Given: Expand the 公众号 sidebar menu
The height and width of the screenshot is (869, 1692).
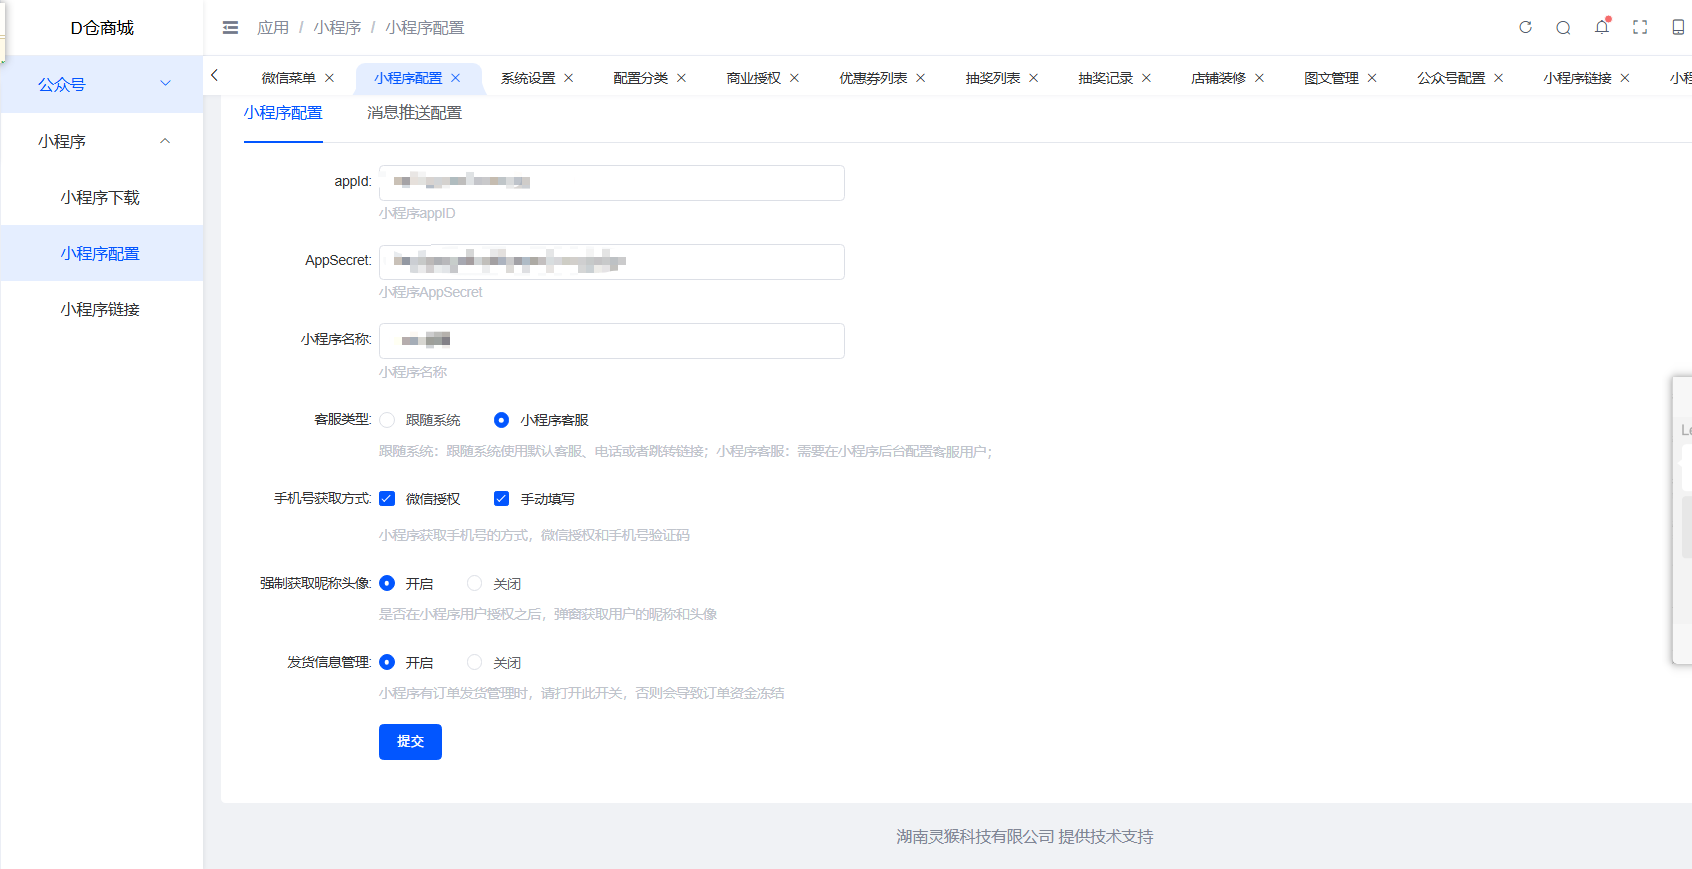Looking at the screenshot, I should click(101, 84).
